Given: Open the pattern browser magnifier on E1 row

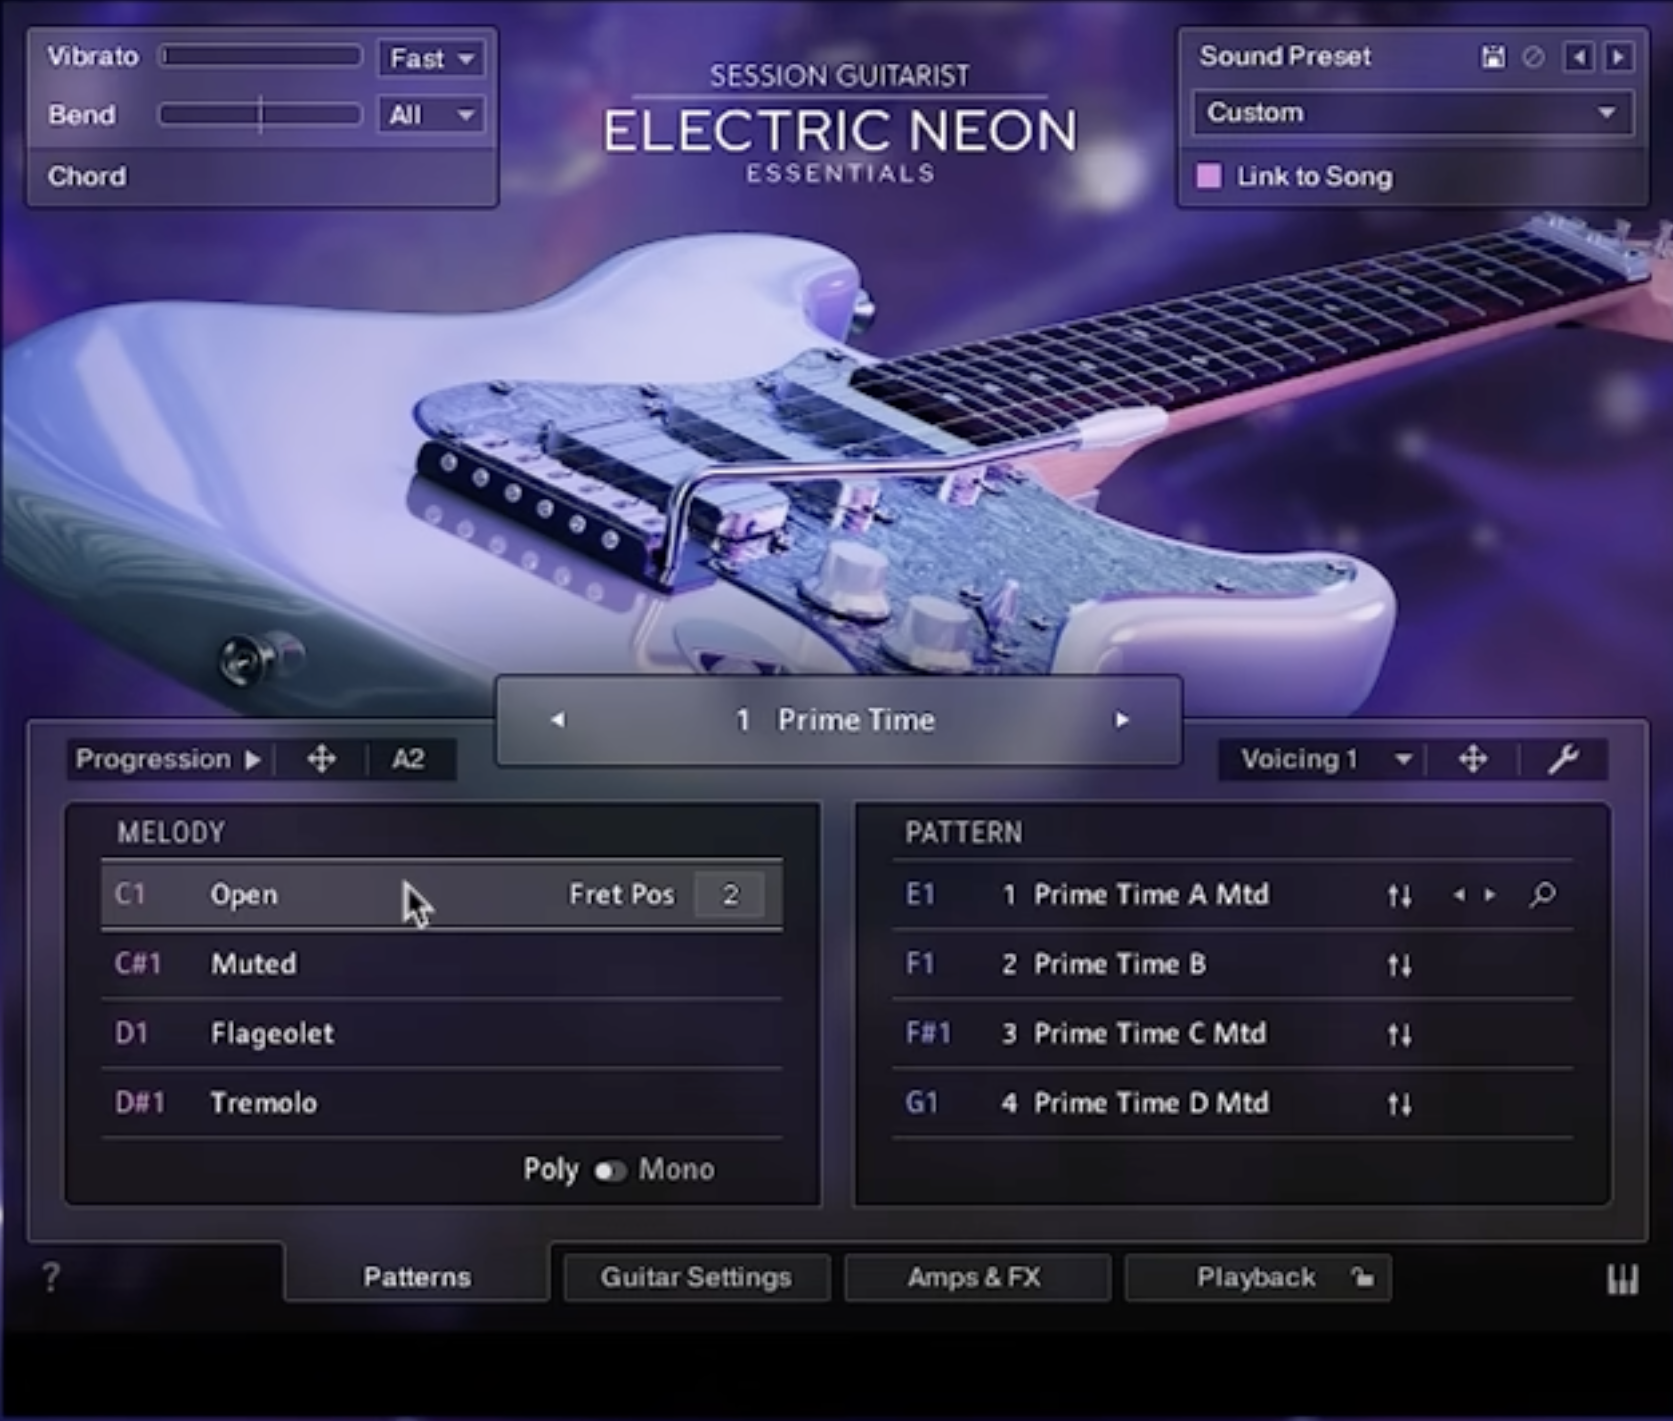Looking at the screenshot, I should pyautogui.click(x=1542, y=895).
